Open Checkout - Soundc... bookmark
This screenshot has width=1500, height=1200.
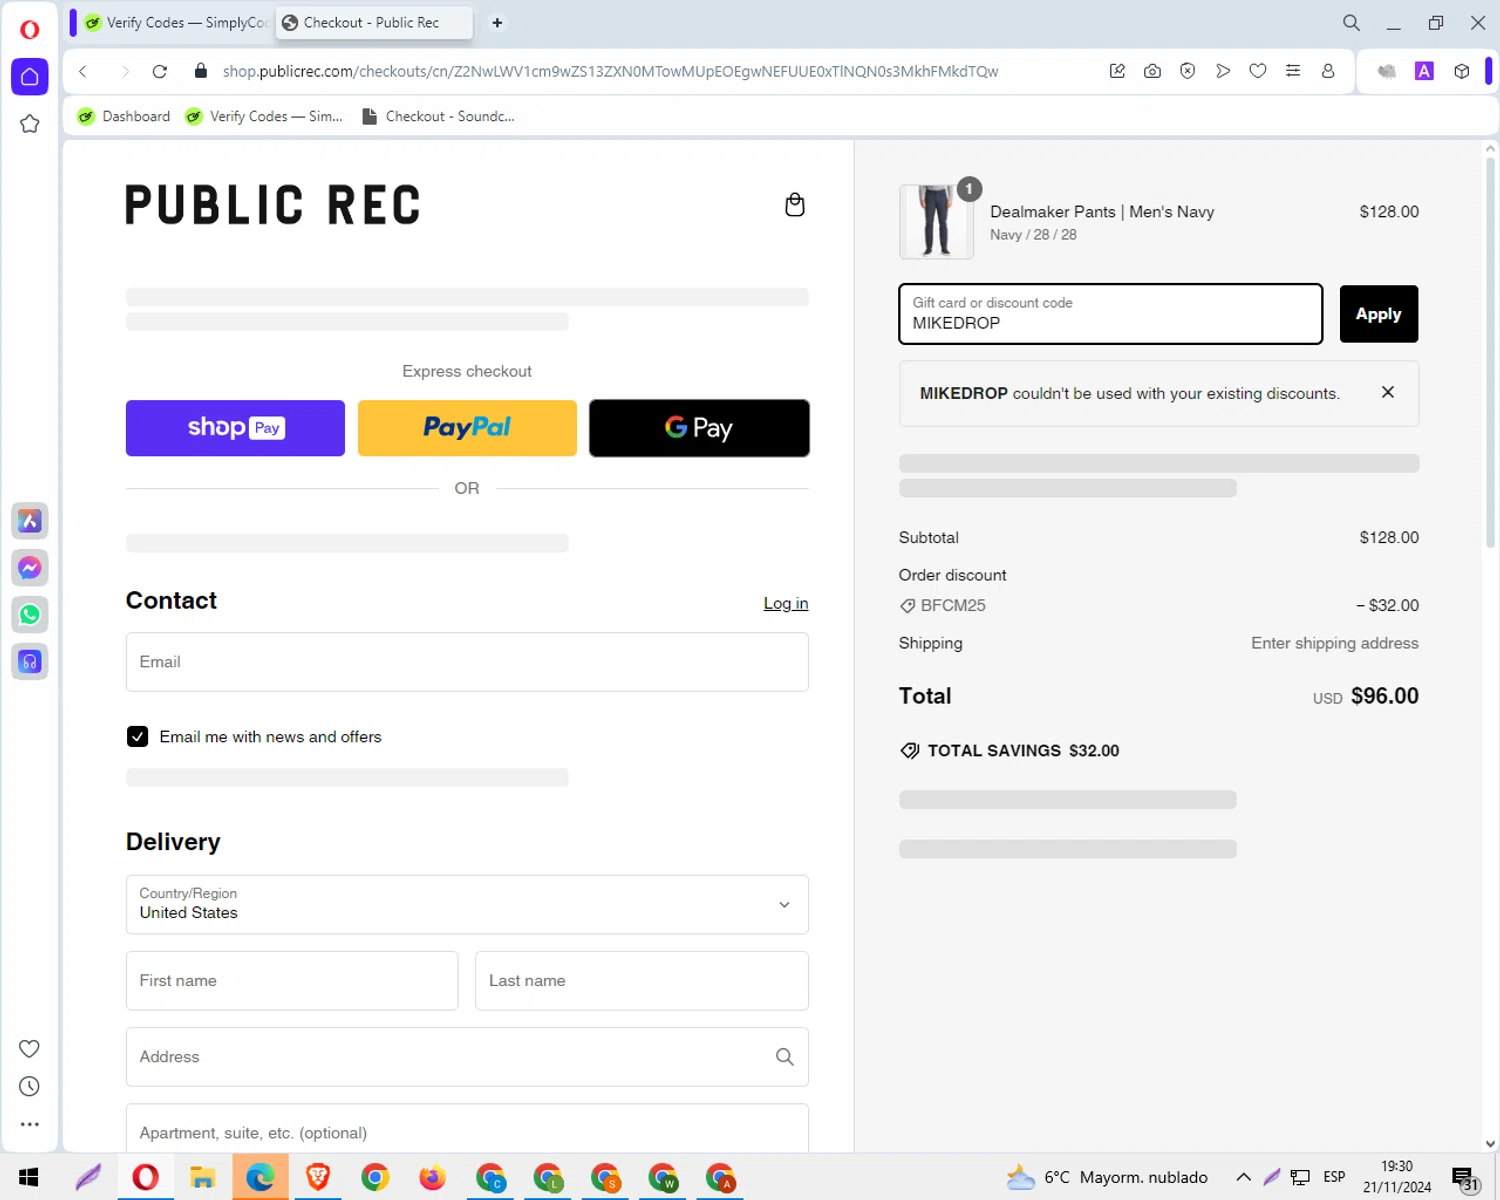pyautogui.click(x=438, y=116)
